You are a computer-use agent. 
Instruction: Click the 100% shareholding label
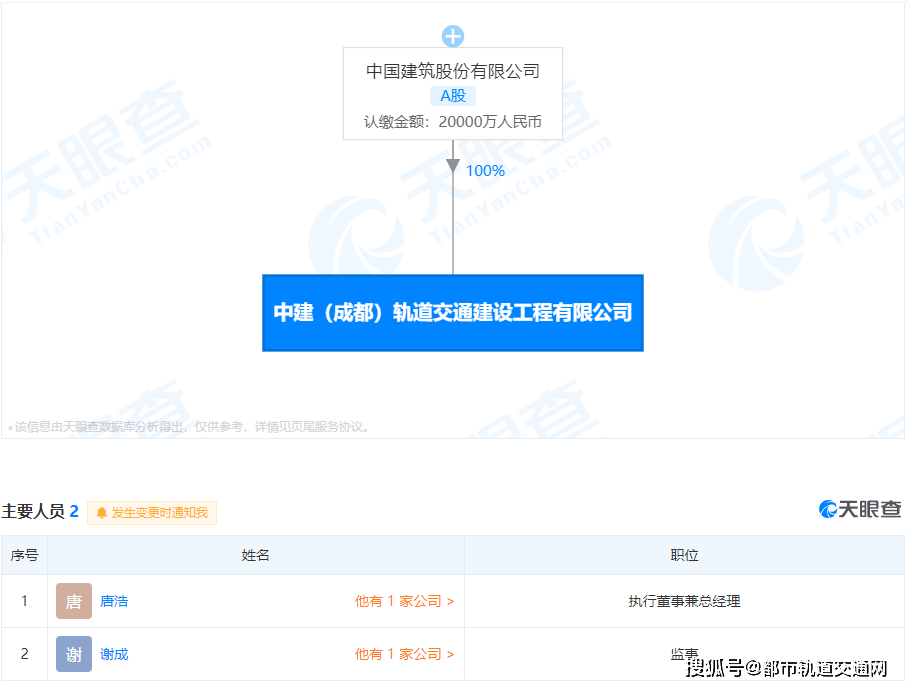tap(485, 171)
